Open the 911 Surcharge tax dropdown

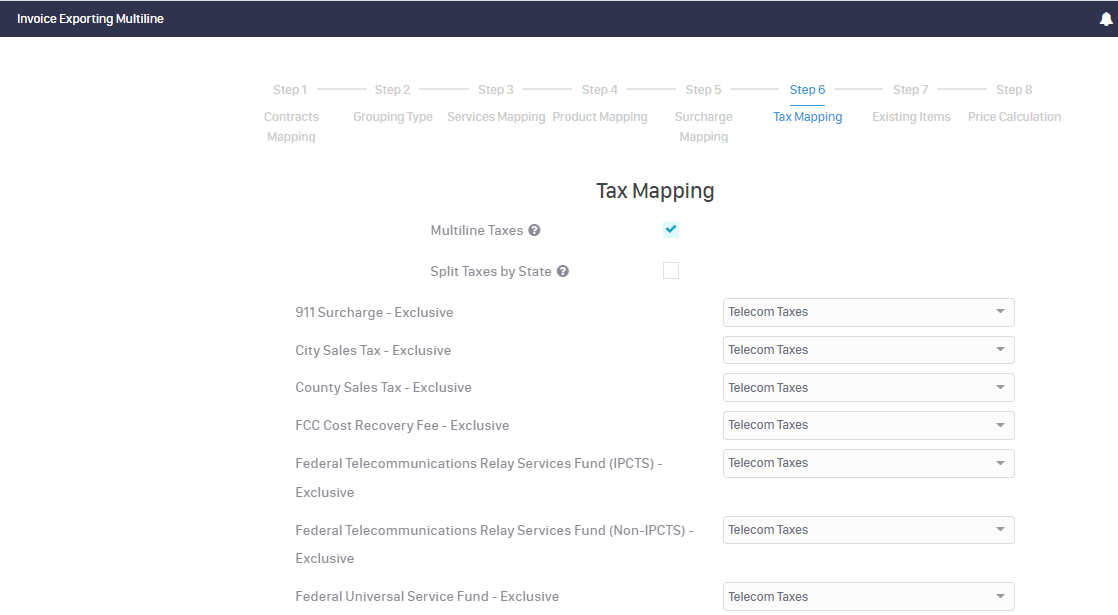point(868,312)
